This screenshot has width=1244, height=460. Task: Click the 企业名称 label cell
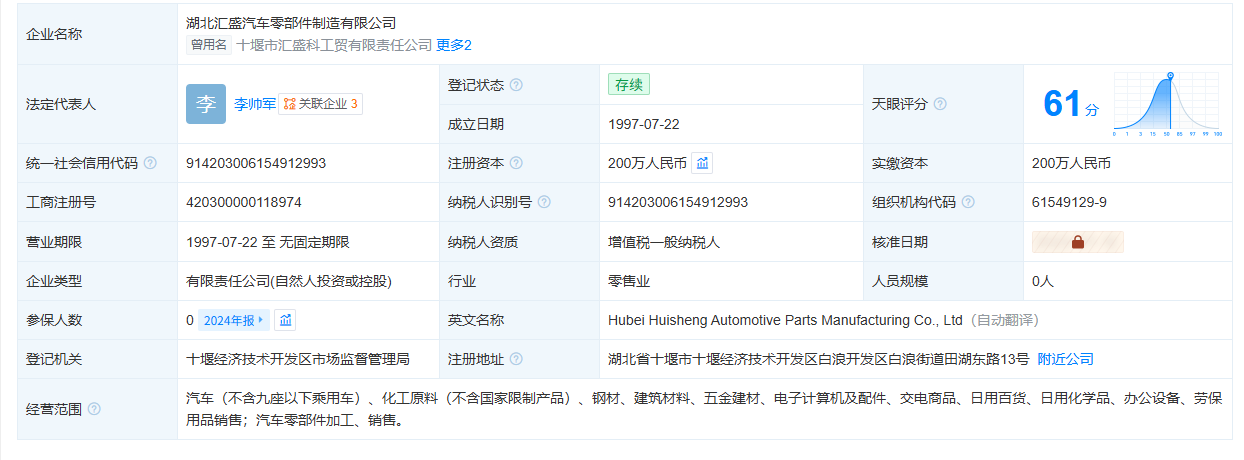[x=98, y=34]
